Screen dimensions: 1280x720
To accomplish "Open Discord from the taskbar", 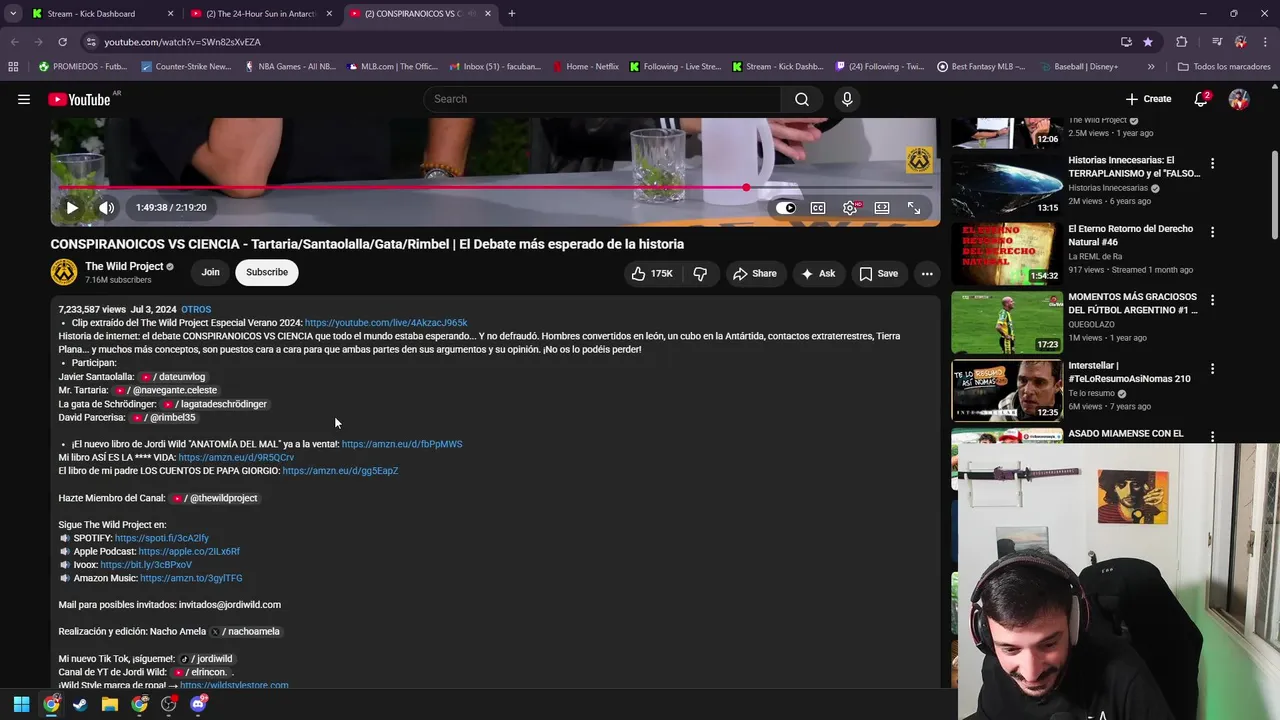I will [198, 704].
